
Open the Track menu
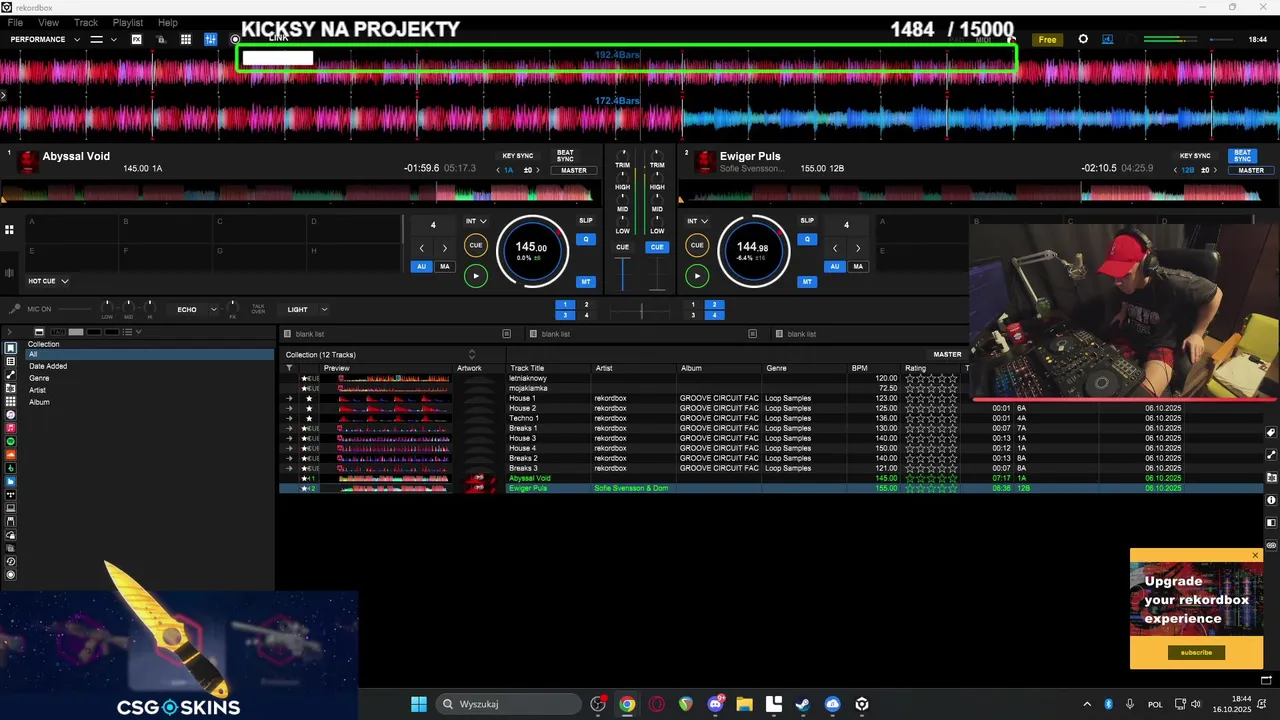pyautogui.click(x=86, y=22)
